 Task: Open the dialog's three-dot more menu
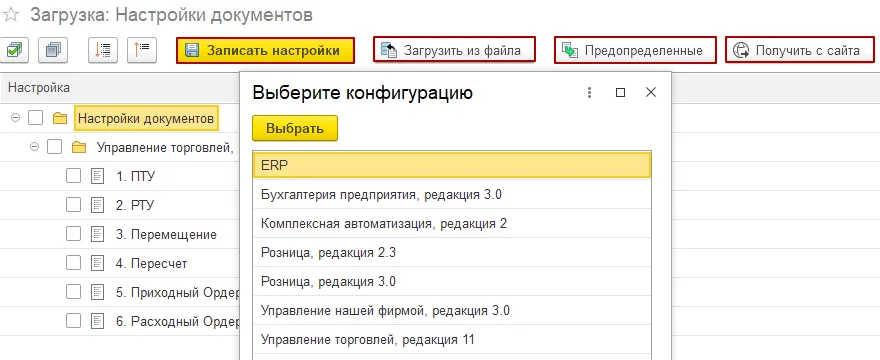pos(589,93)
